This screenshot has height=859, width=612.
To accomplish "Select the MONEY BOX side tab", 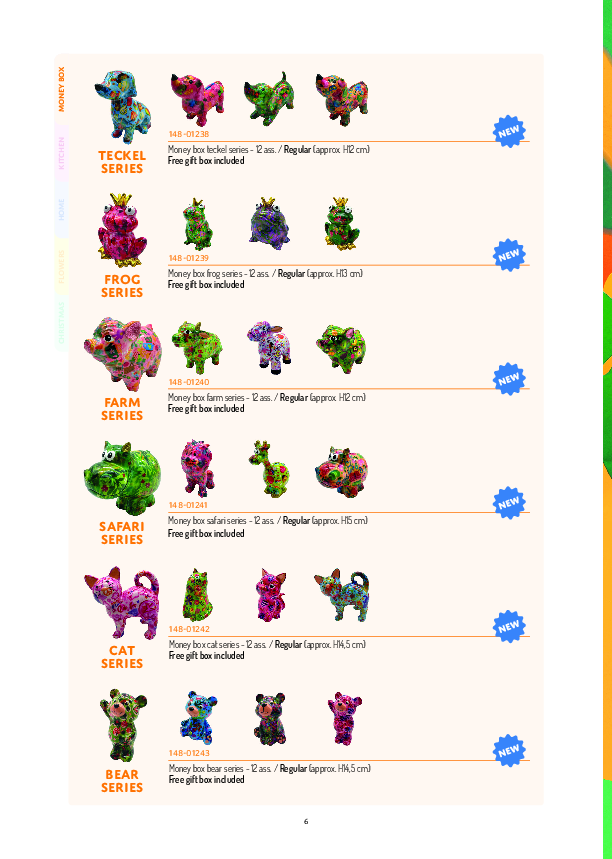I will click(x=61, y=89).
